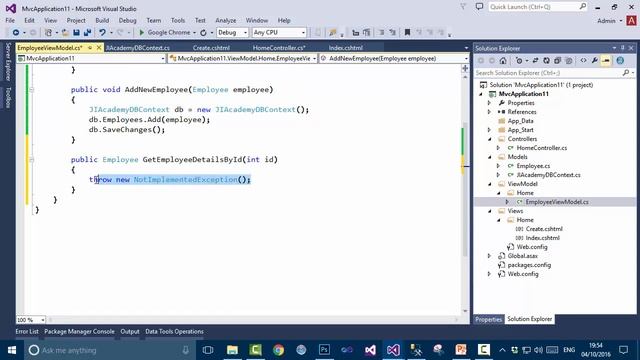The image size is (640, 360).
Task: Open the Debug configuration dropdown
Action: [x=232, y=32]
